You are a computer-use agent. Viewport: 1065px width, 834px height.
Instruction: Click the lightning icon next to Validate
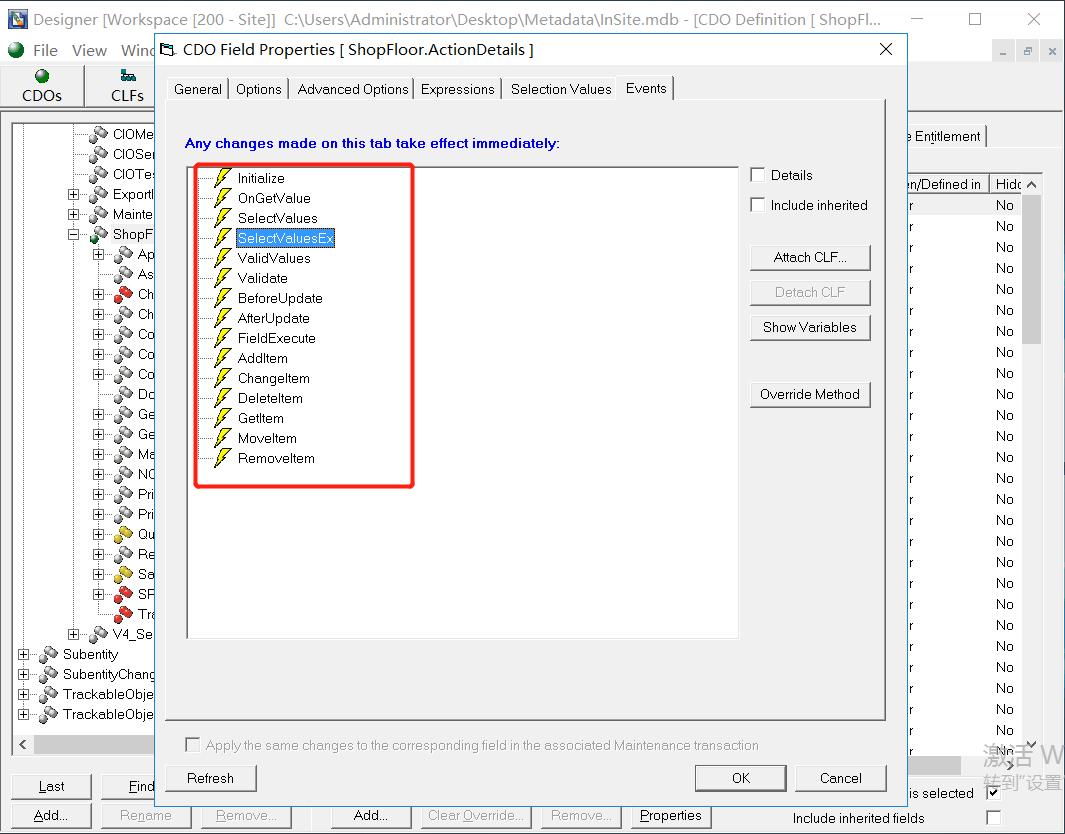point(223,278)
